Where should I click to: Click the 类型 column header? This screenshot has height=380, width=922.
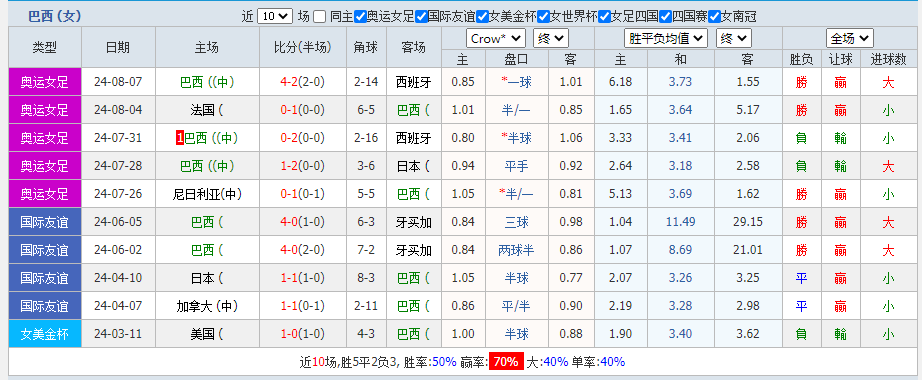click(45, 48)
